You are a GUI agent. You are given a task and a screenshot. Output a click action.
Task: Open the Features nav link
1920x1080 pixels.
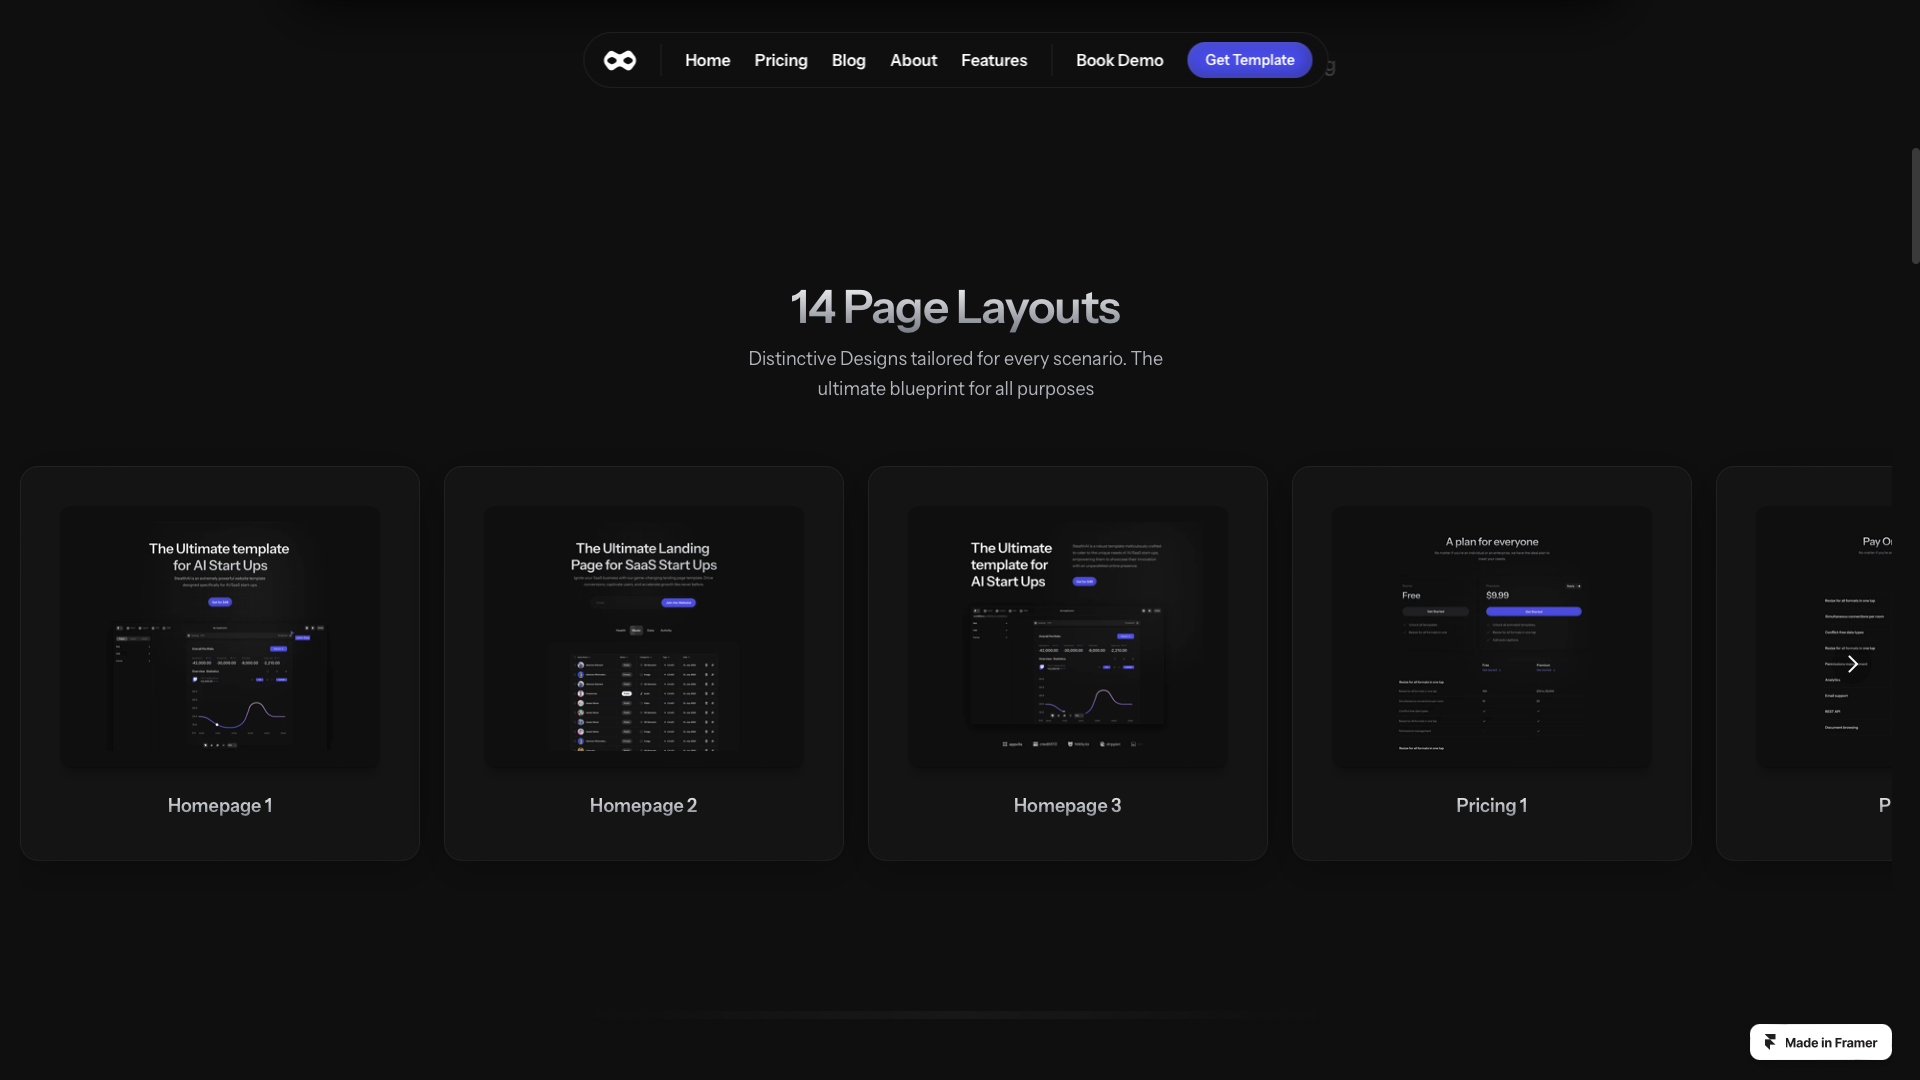point(993,60)
